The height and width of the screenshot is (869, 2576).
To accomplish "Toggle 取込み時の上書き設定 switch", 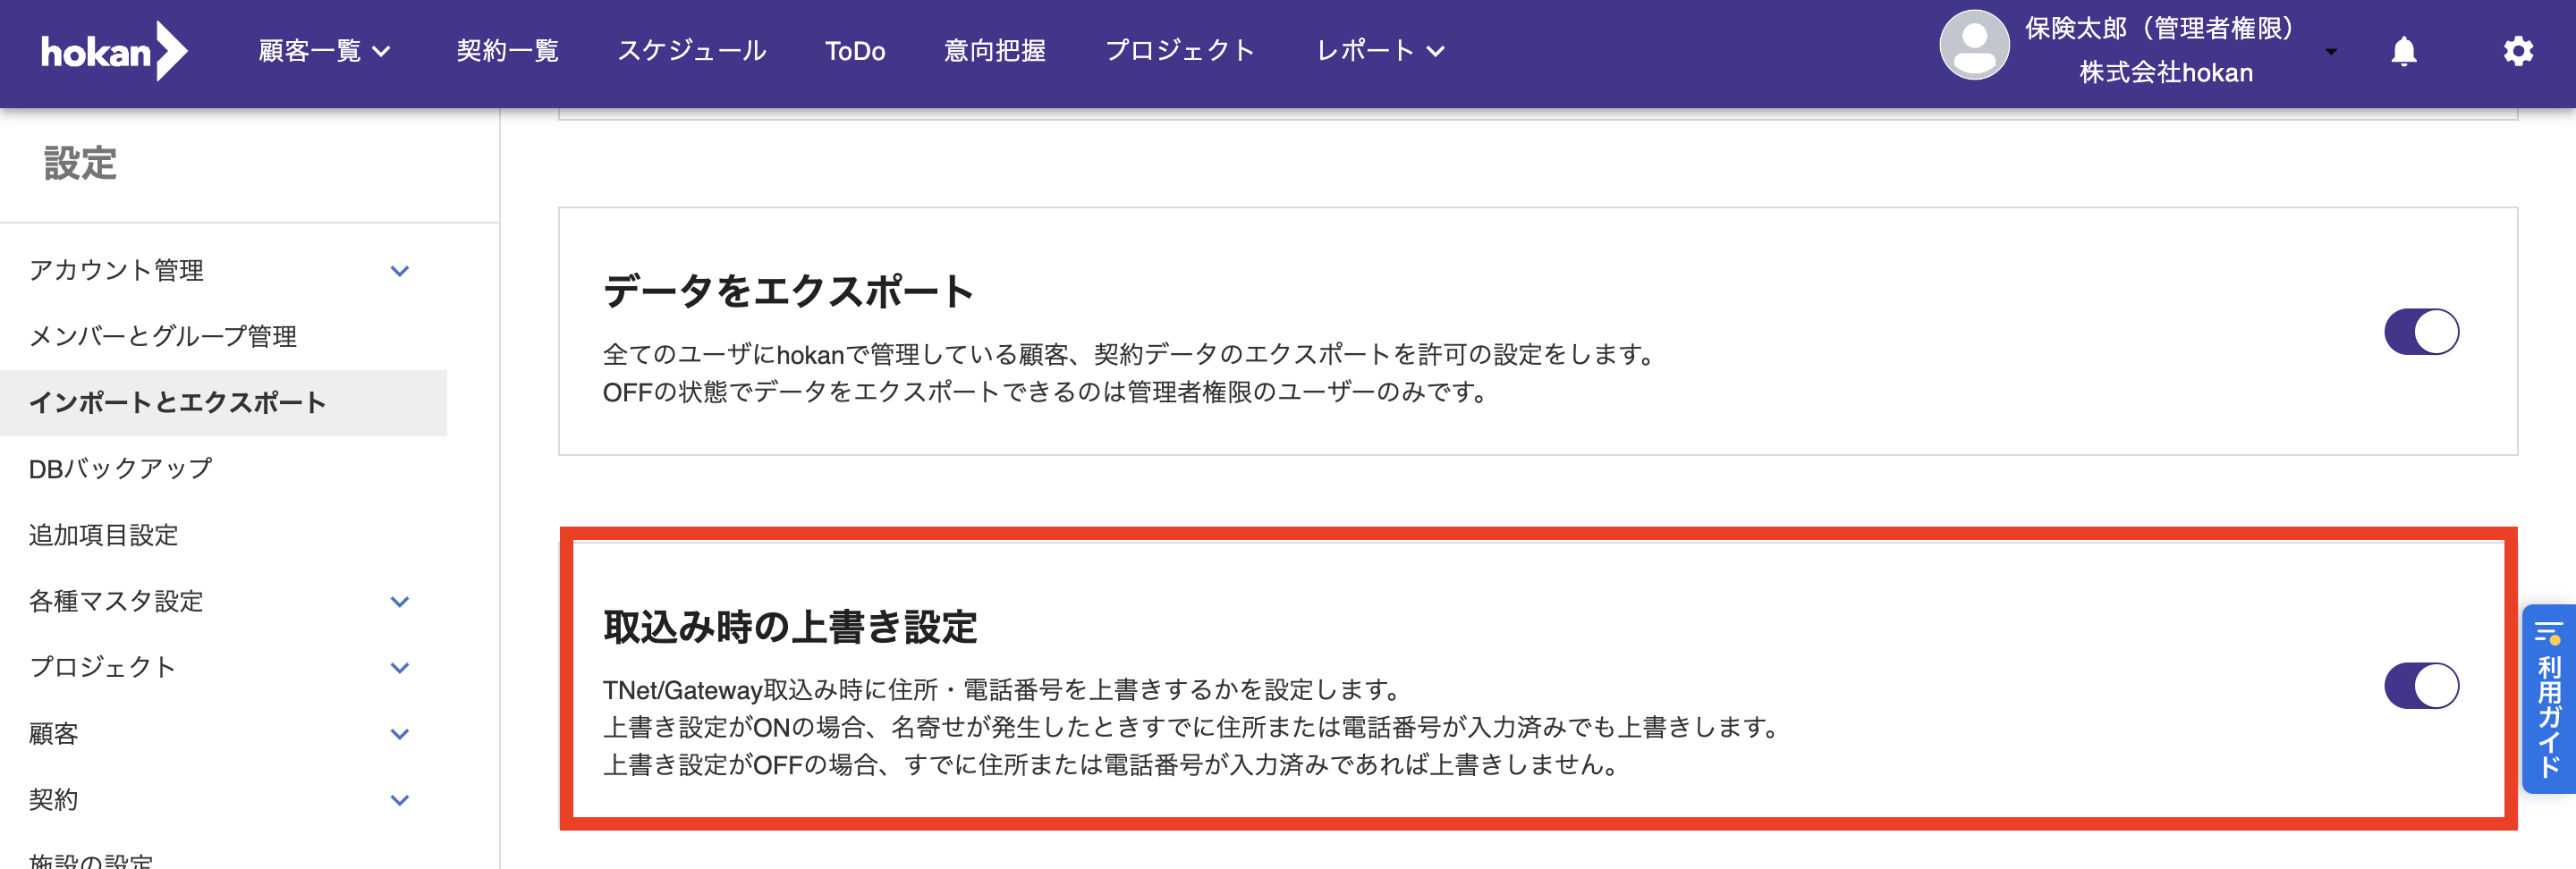I will coord(2421,686).
